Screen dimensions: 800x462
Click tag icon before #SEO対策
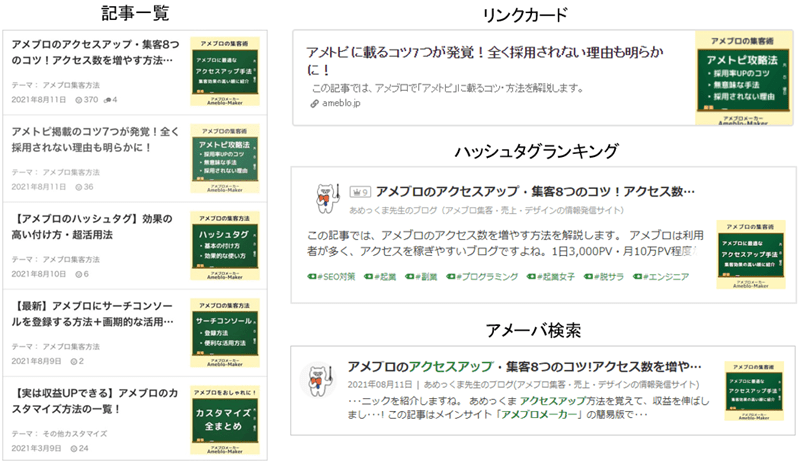(312, 277)
